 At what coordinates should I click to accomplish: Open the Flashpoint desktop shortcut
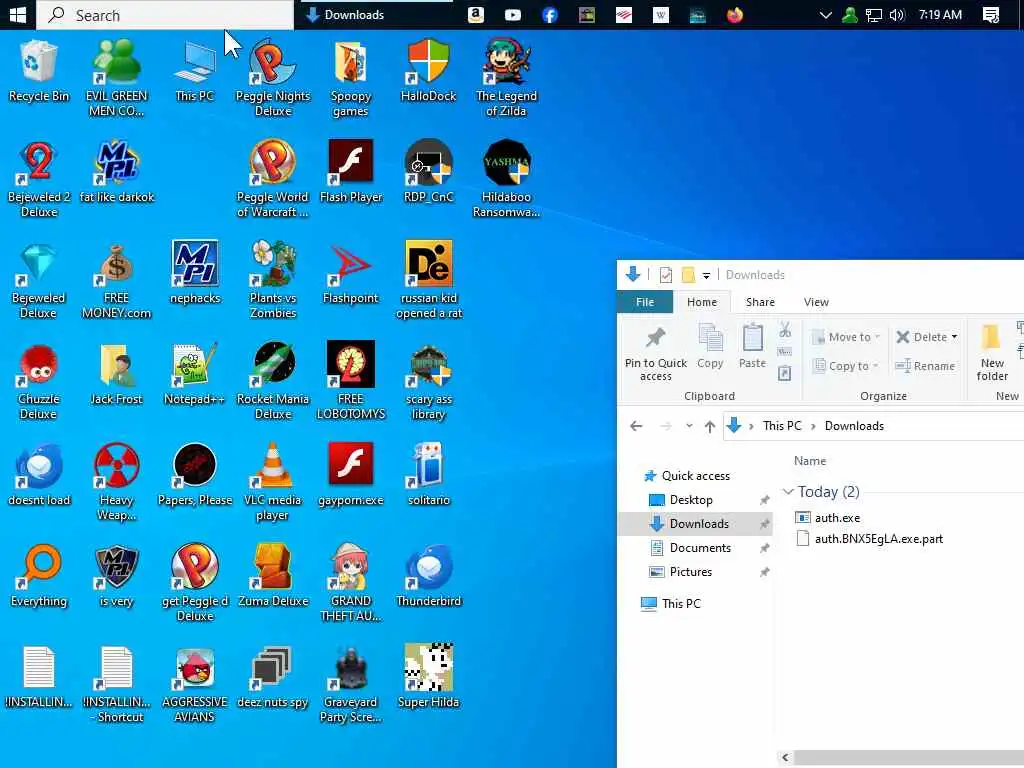(351, 273)
